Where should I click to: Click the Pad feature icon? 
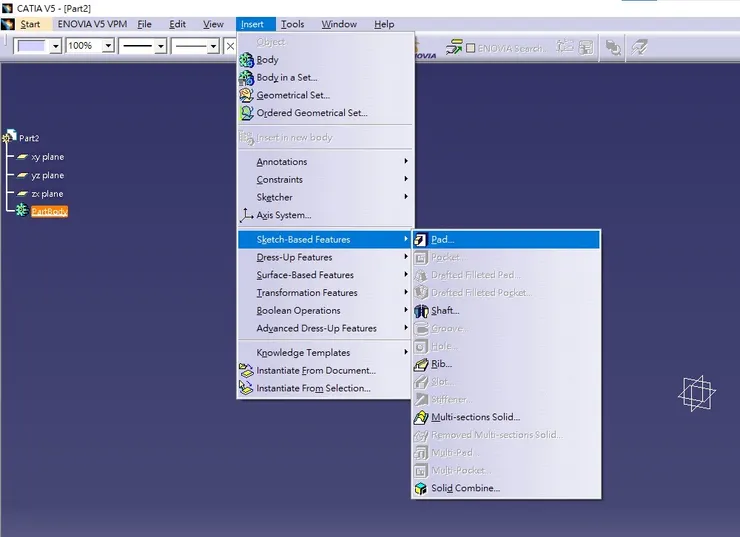coord(420,240)
